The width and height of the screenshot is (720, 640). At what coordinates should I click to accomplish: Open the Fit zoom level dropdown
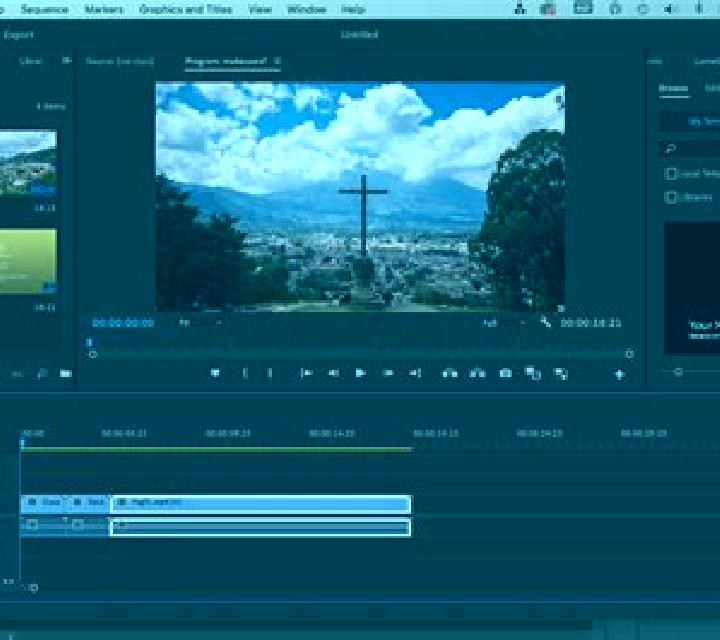(x=200, y=323)
